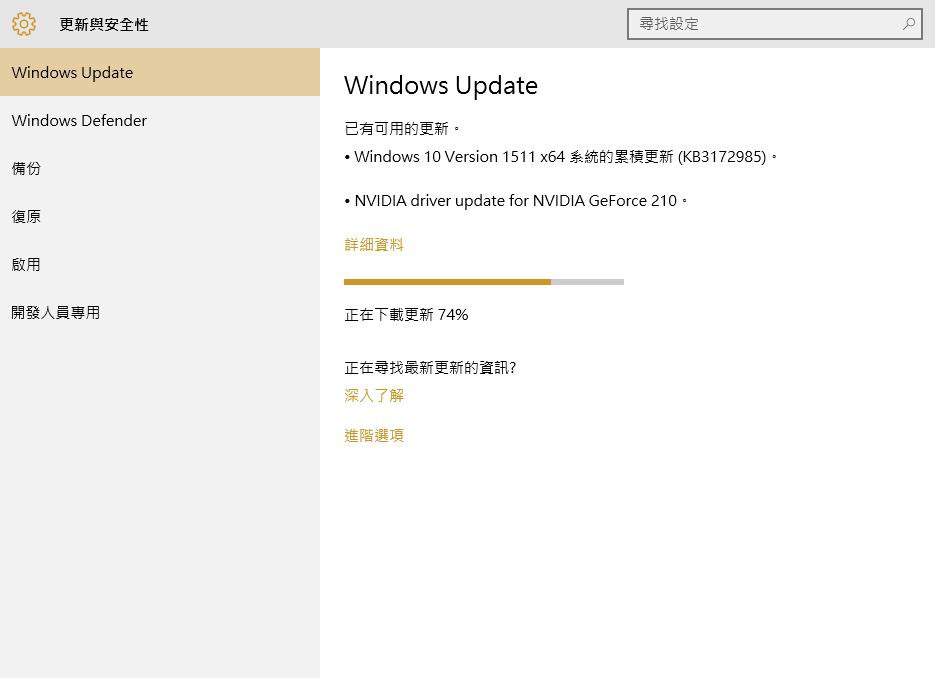Click the 更新與安全性 window title
Image resolution: width=935 pixels, height=678 pixels.
point(104,24)
